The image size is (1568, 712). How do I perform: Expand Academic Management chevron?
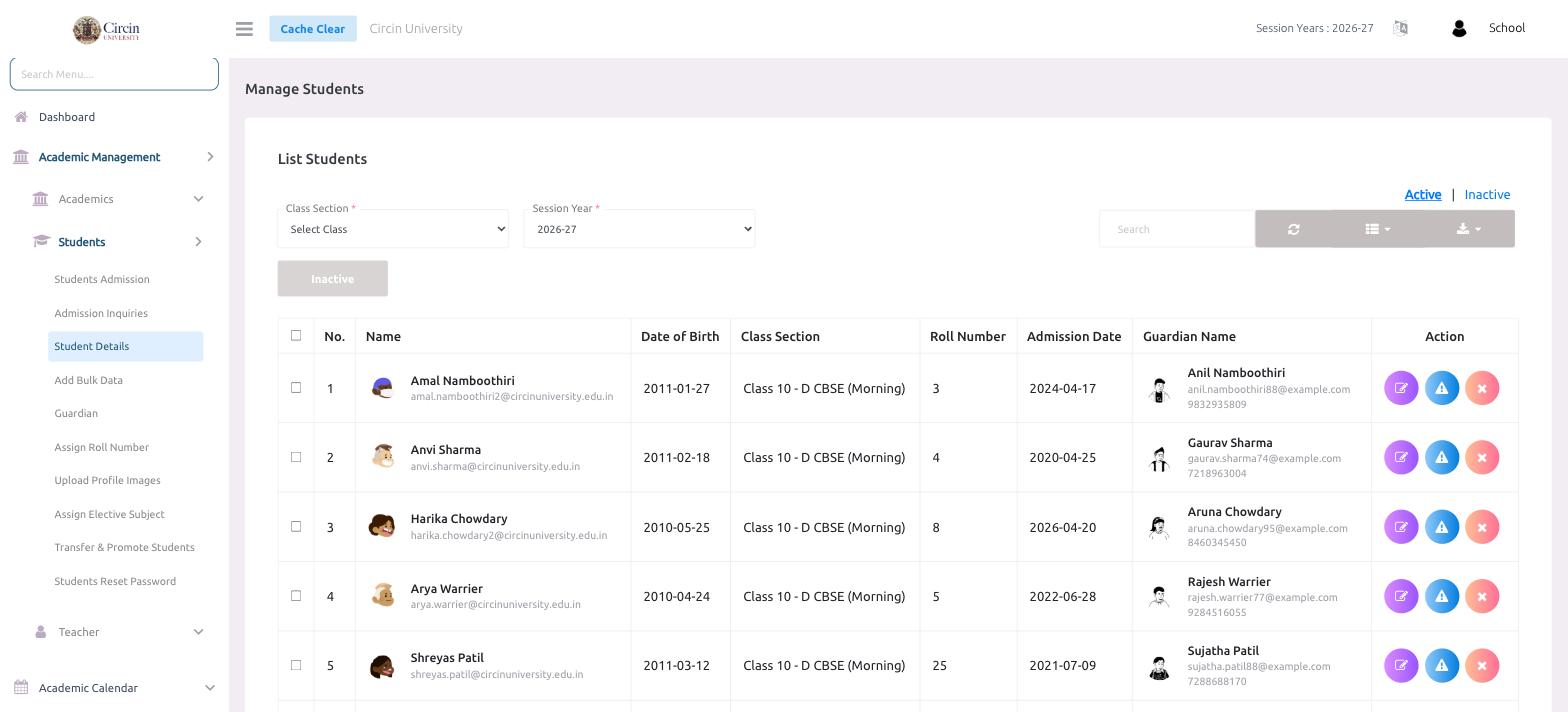point(210,157)
